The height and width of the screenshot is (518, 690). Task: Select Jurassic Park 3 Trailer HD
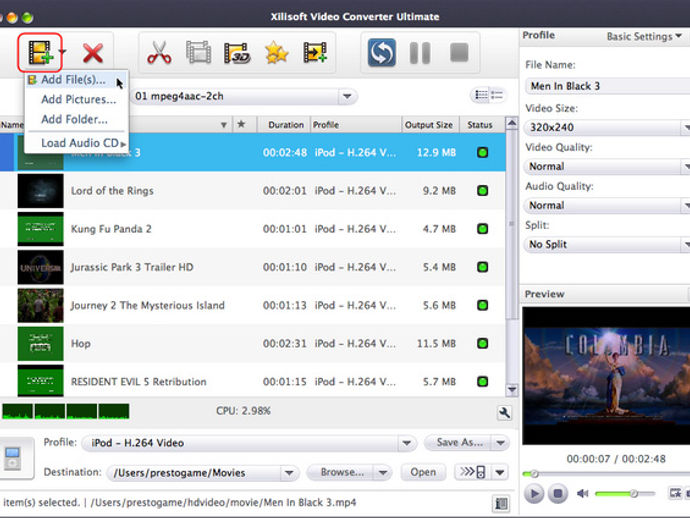pos(253,267)
